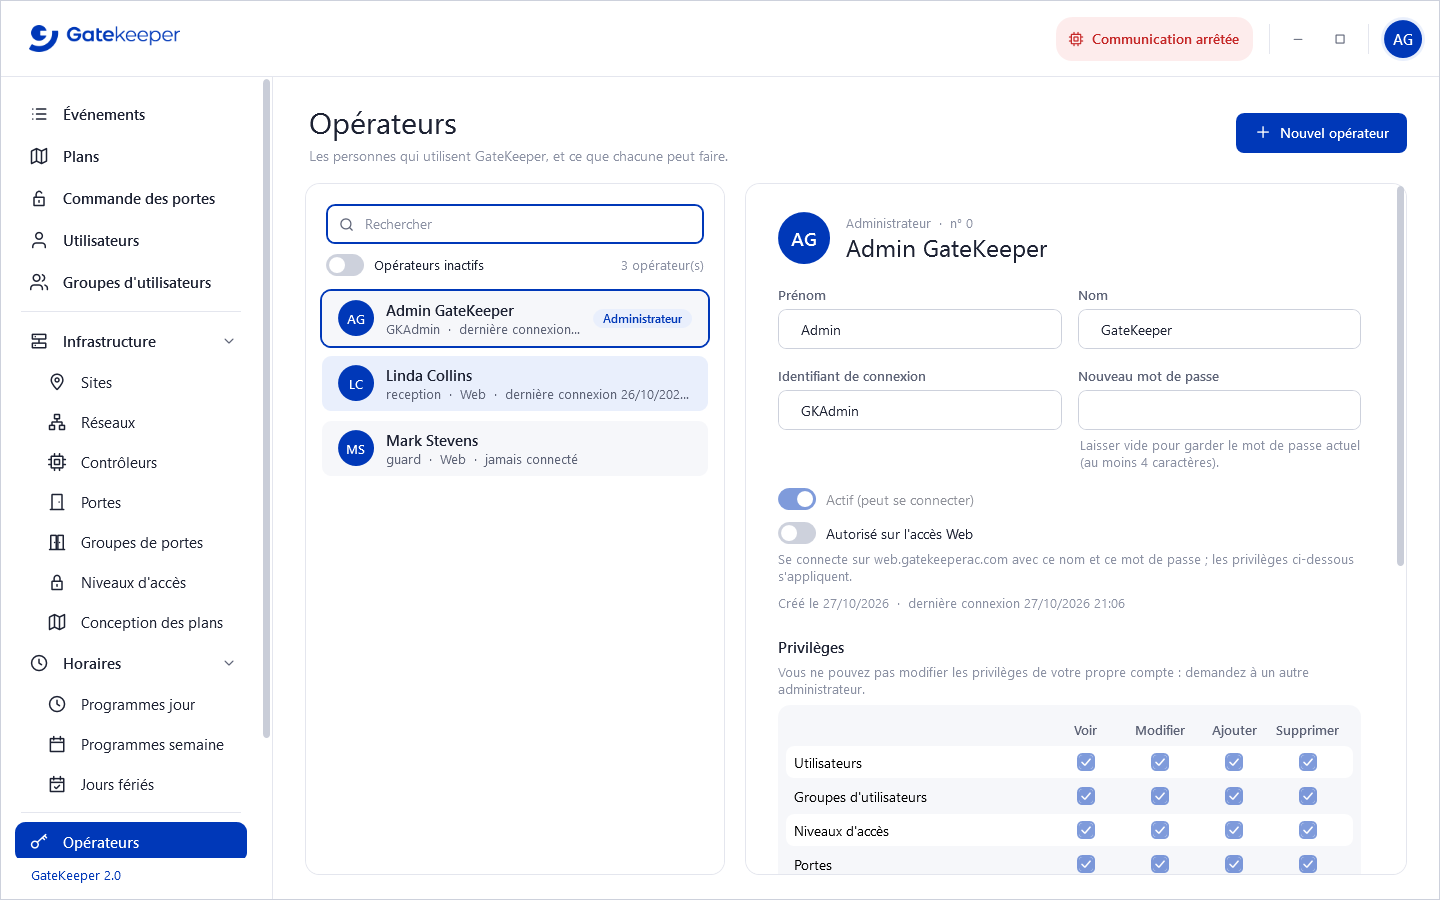
Task: Click the Plans map icon
Action: 39,156
